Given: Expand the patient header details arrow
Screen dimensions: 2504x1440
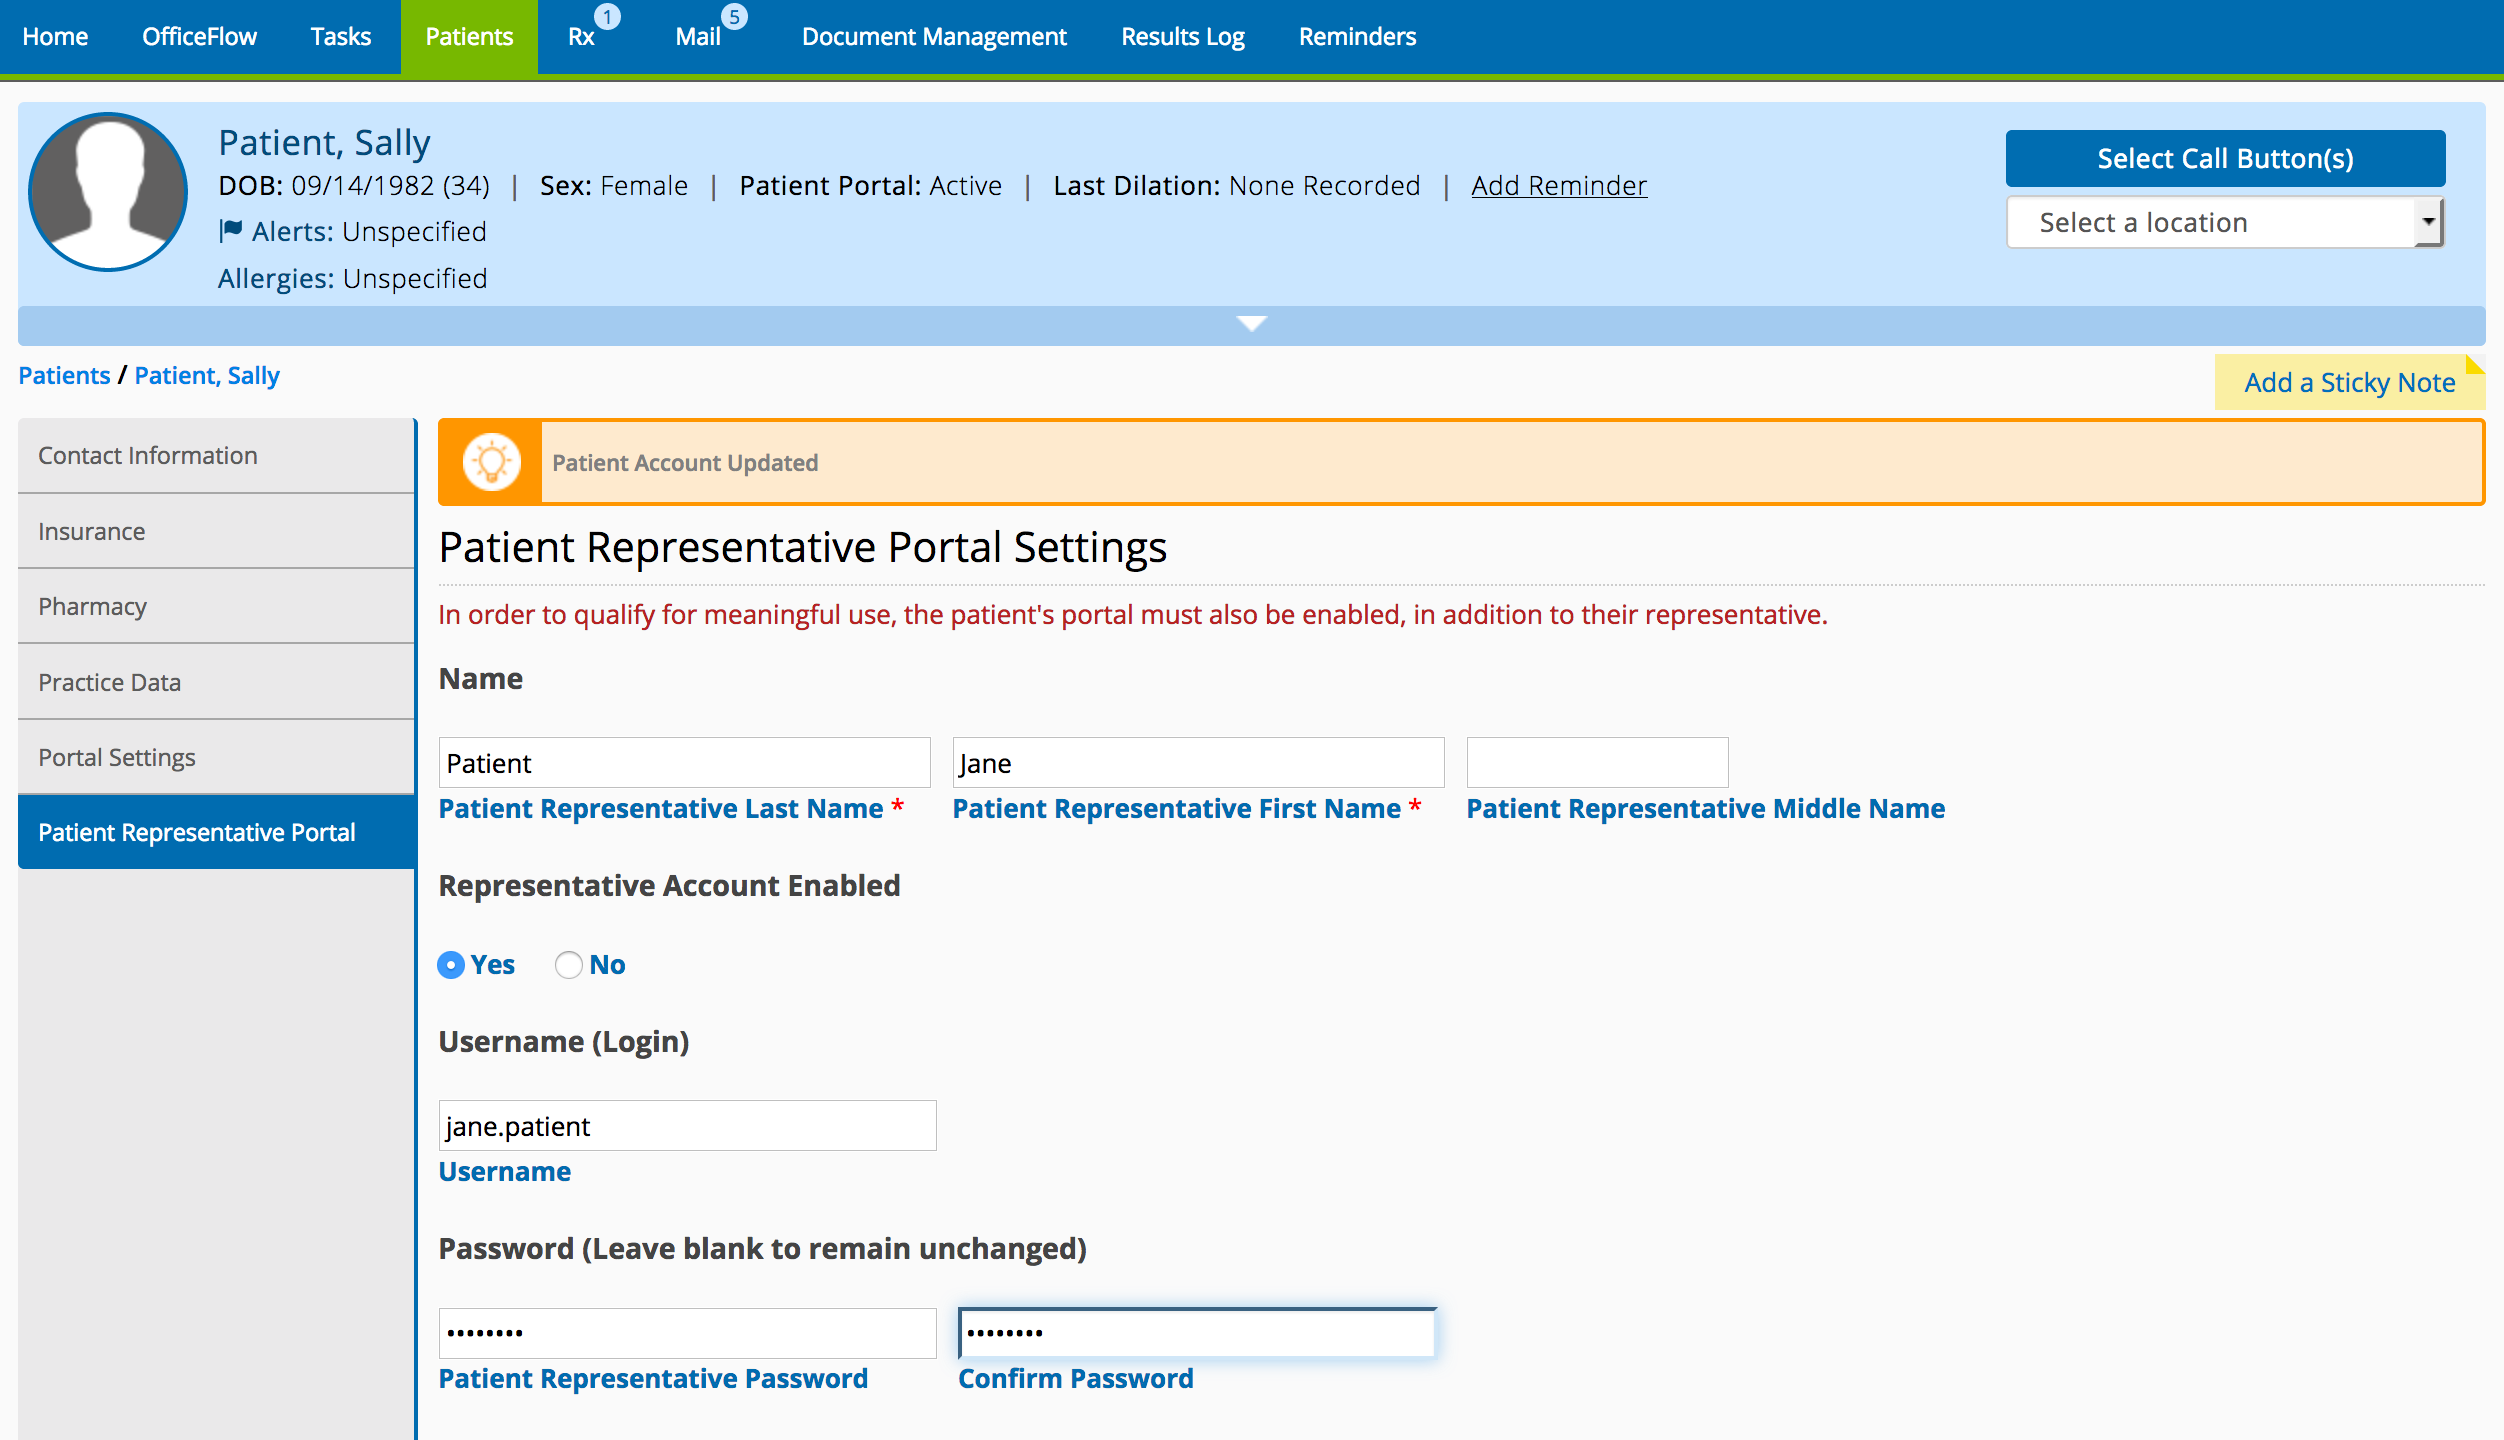Looking at the screenshot, I should tap(1251, 323).
